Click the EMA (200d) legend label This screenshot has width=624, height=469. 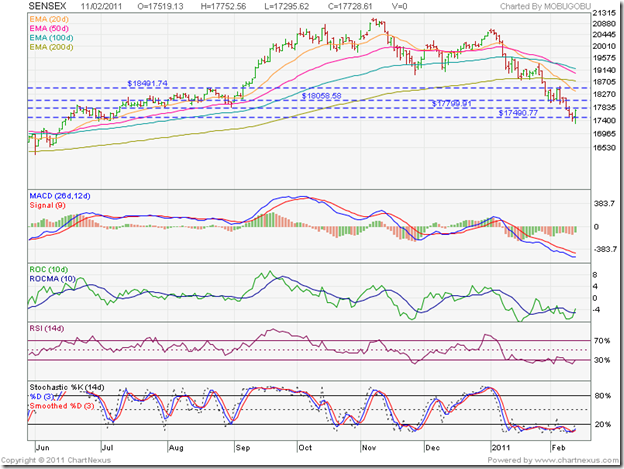coord(51,47)
